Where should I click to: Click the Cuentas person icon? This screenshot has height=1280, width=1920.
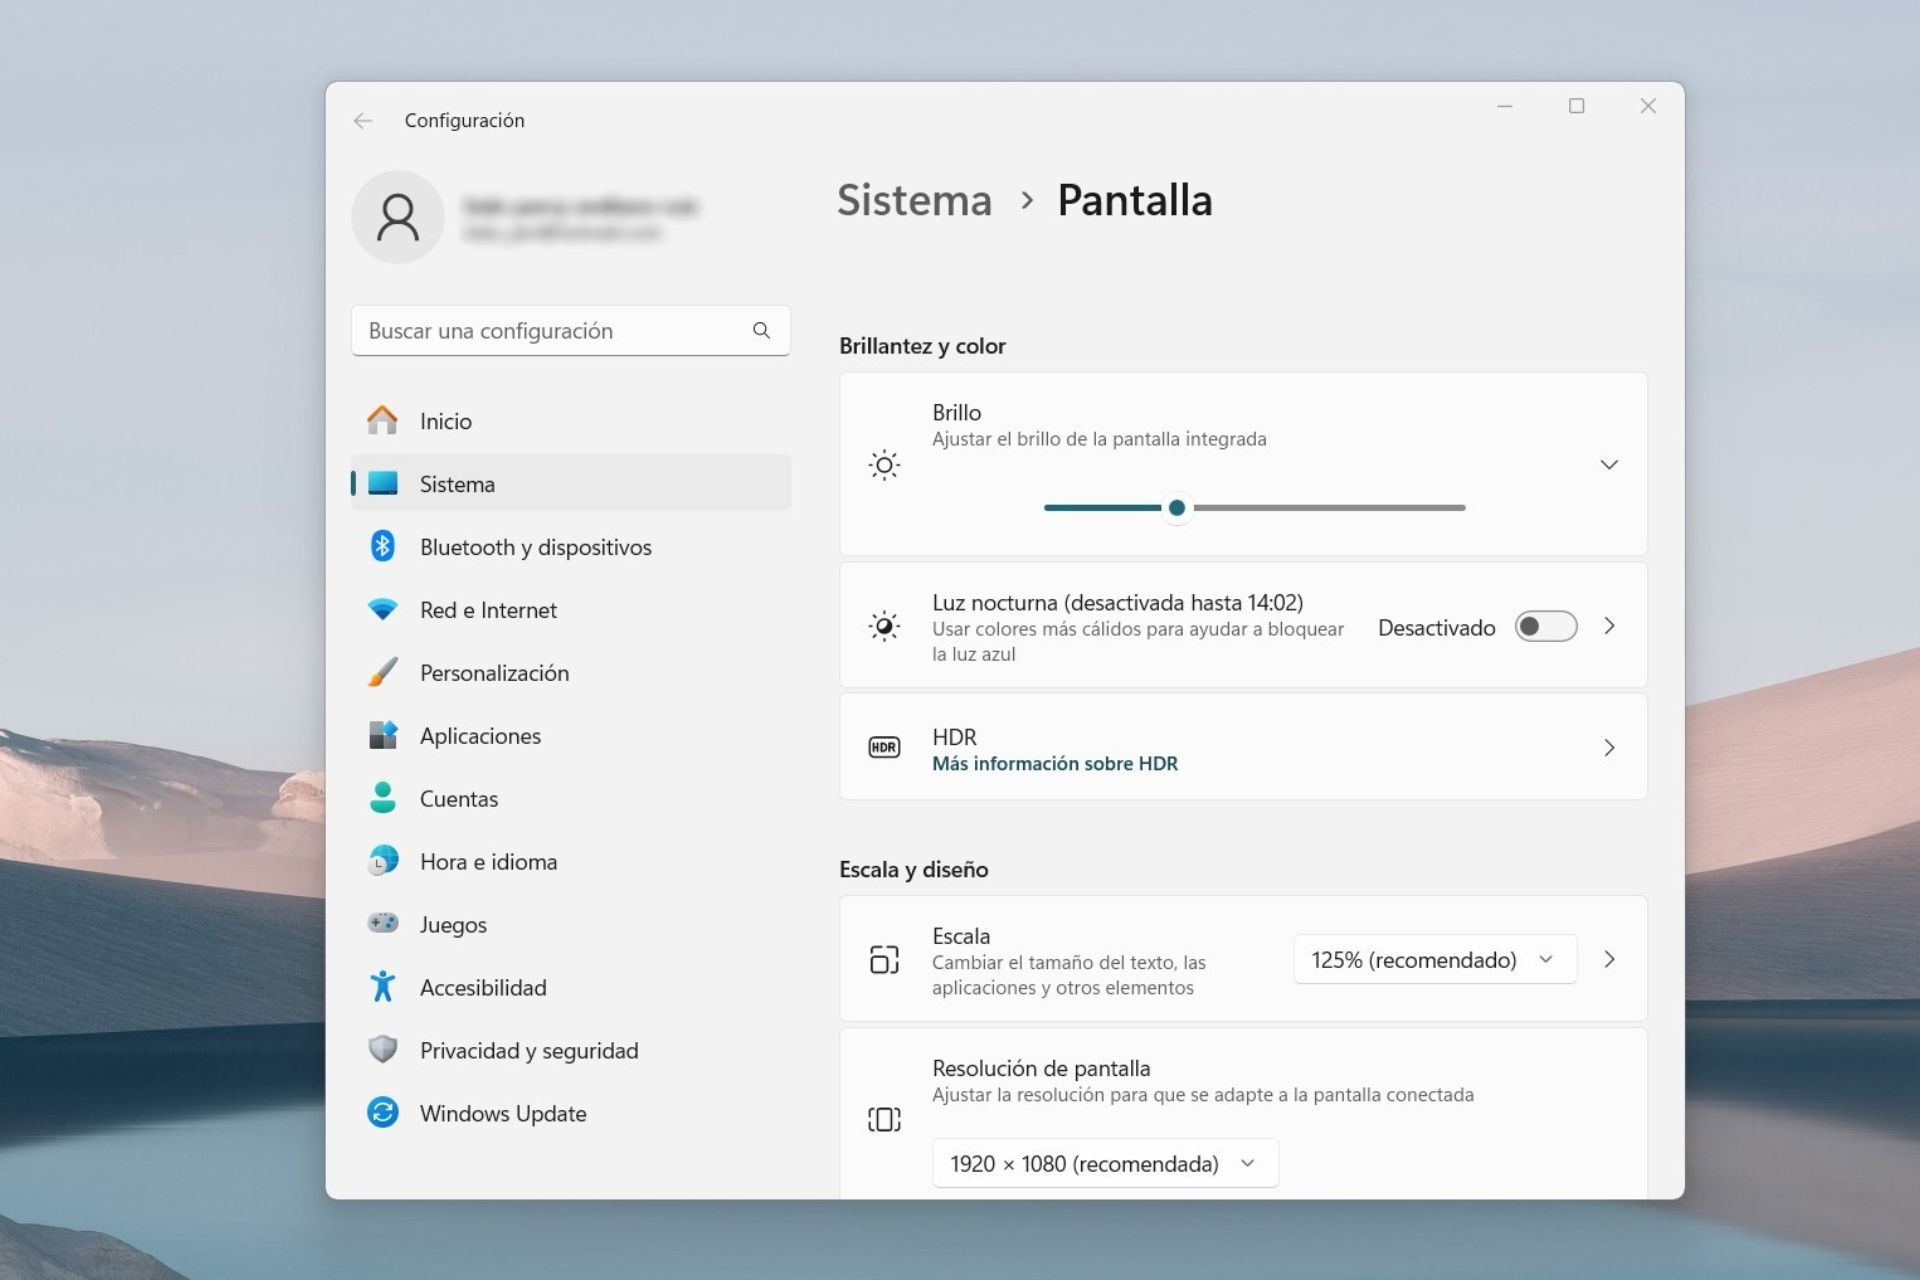click(x=382, y=797)
